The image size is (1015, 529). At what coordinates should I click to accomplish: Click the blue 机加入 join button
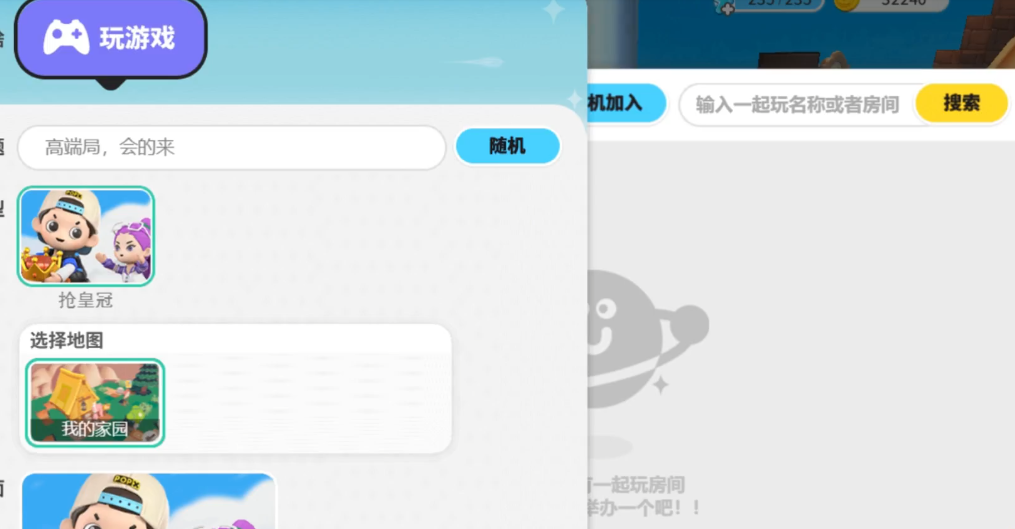[x=626, y=103]
